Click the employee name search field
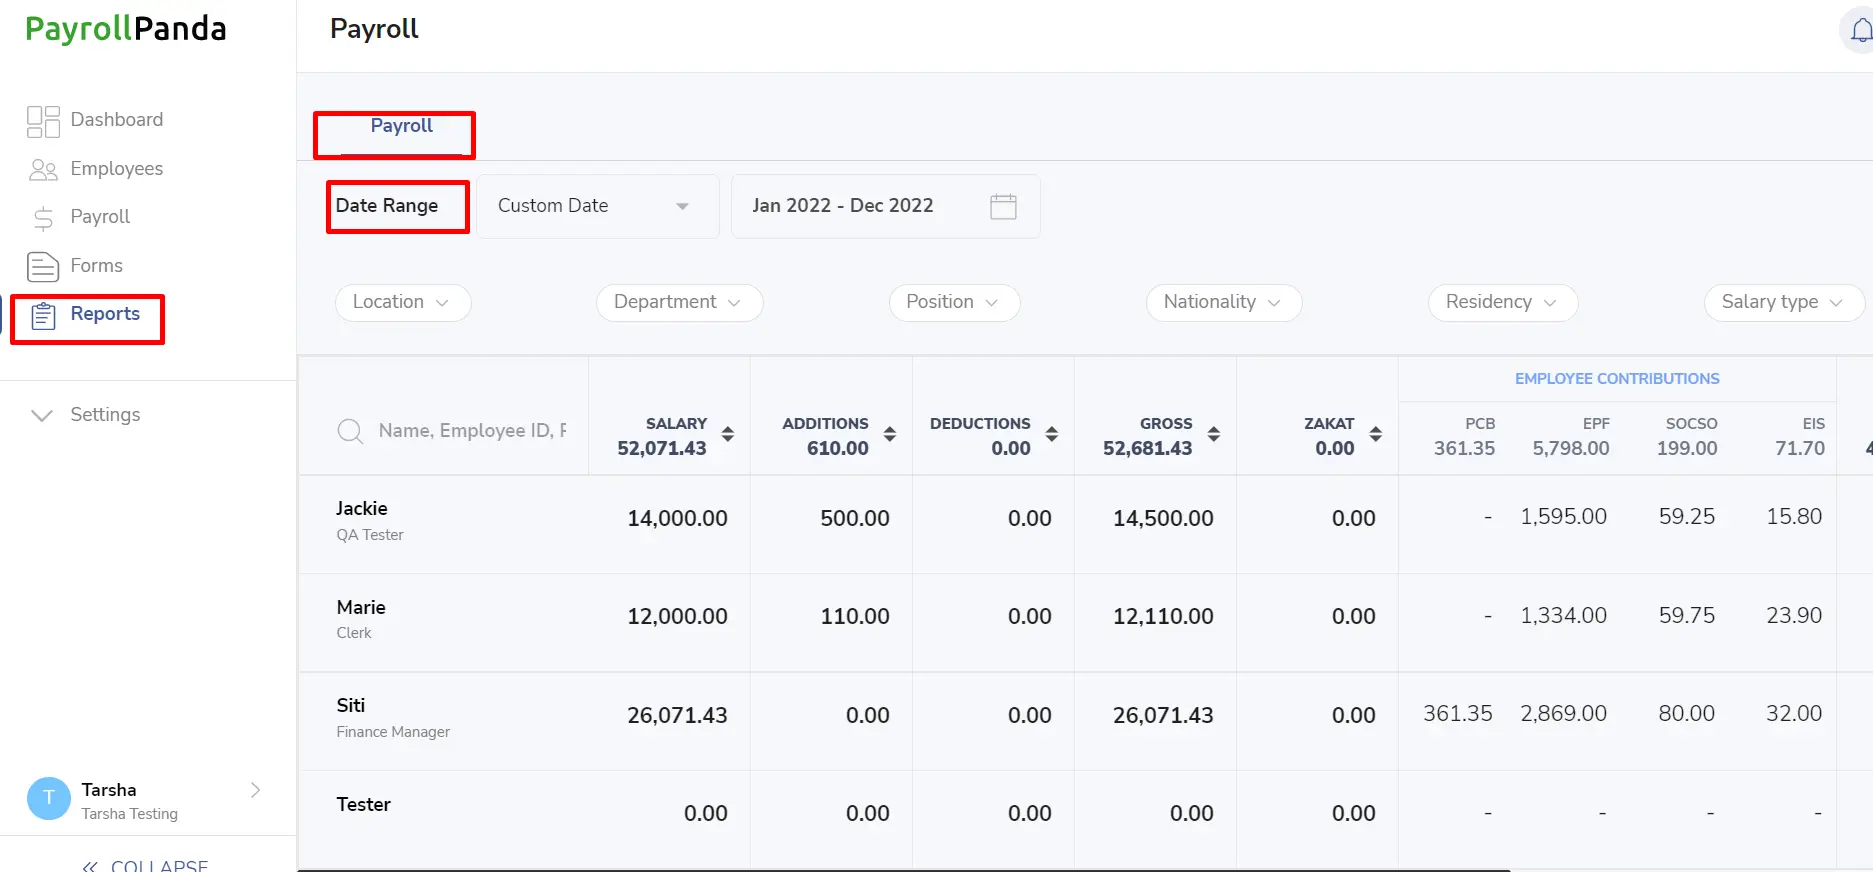This screenshot has height=872, width=1873. [472, 431]
